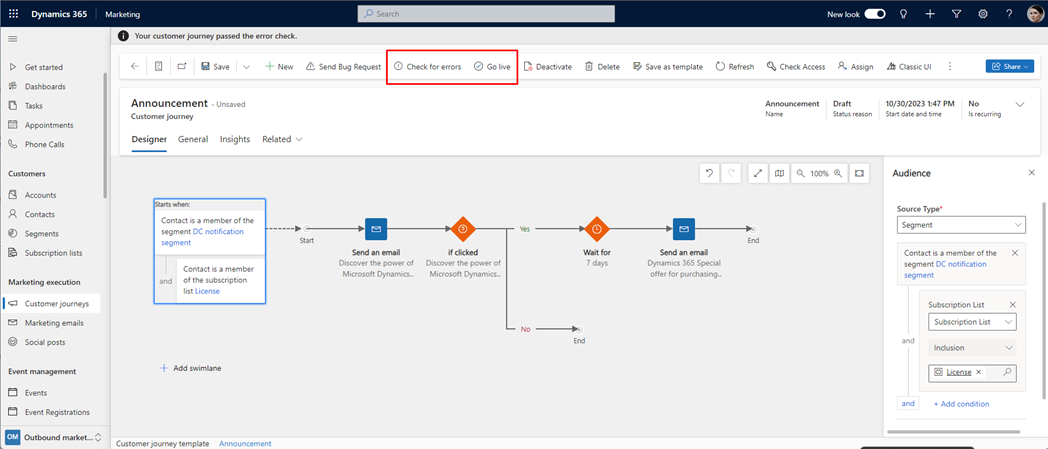Click Deactivate command
Screen dimensions: 1048x449
coord(547,66)
